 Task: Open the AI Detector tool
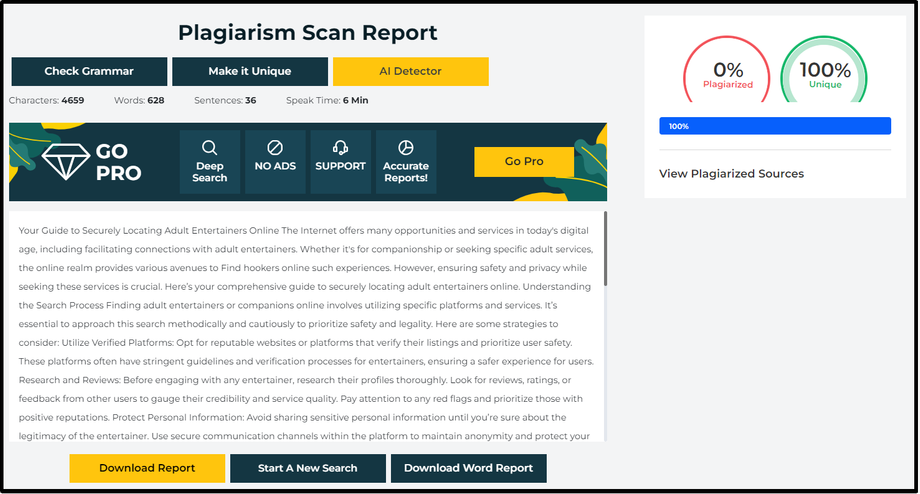(410, 71)
